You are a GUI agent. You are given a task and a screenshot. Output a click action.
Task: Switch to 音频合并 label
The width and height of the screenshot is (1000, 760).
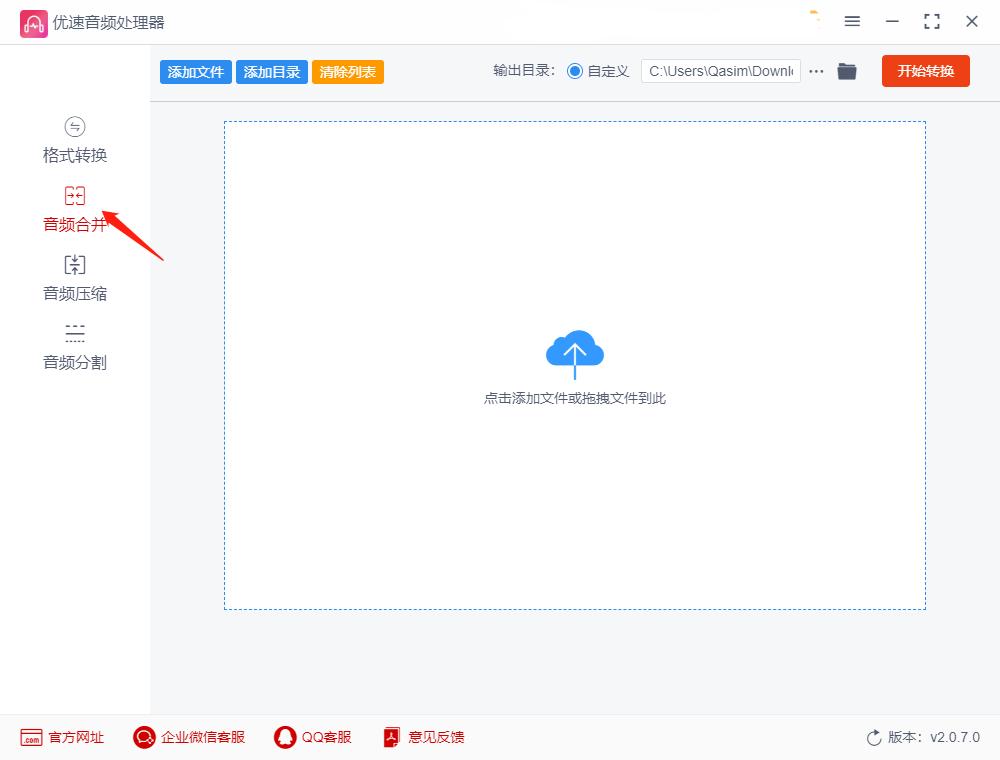(x=75, y=224)
